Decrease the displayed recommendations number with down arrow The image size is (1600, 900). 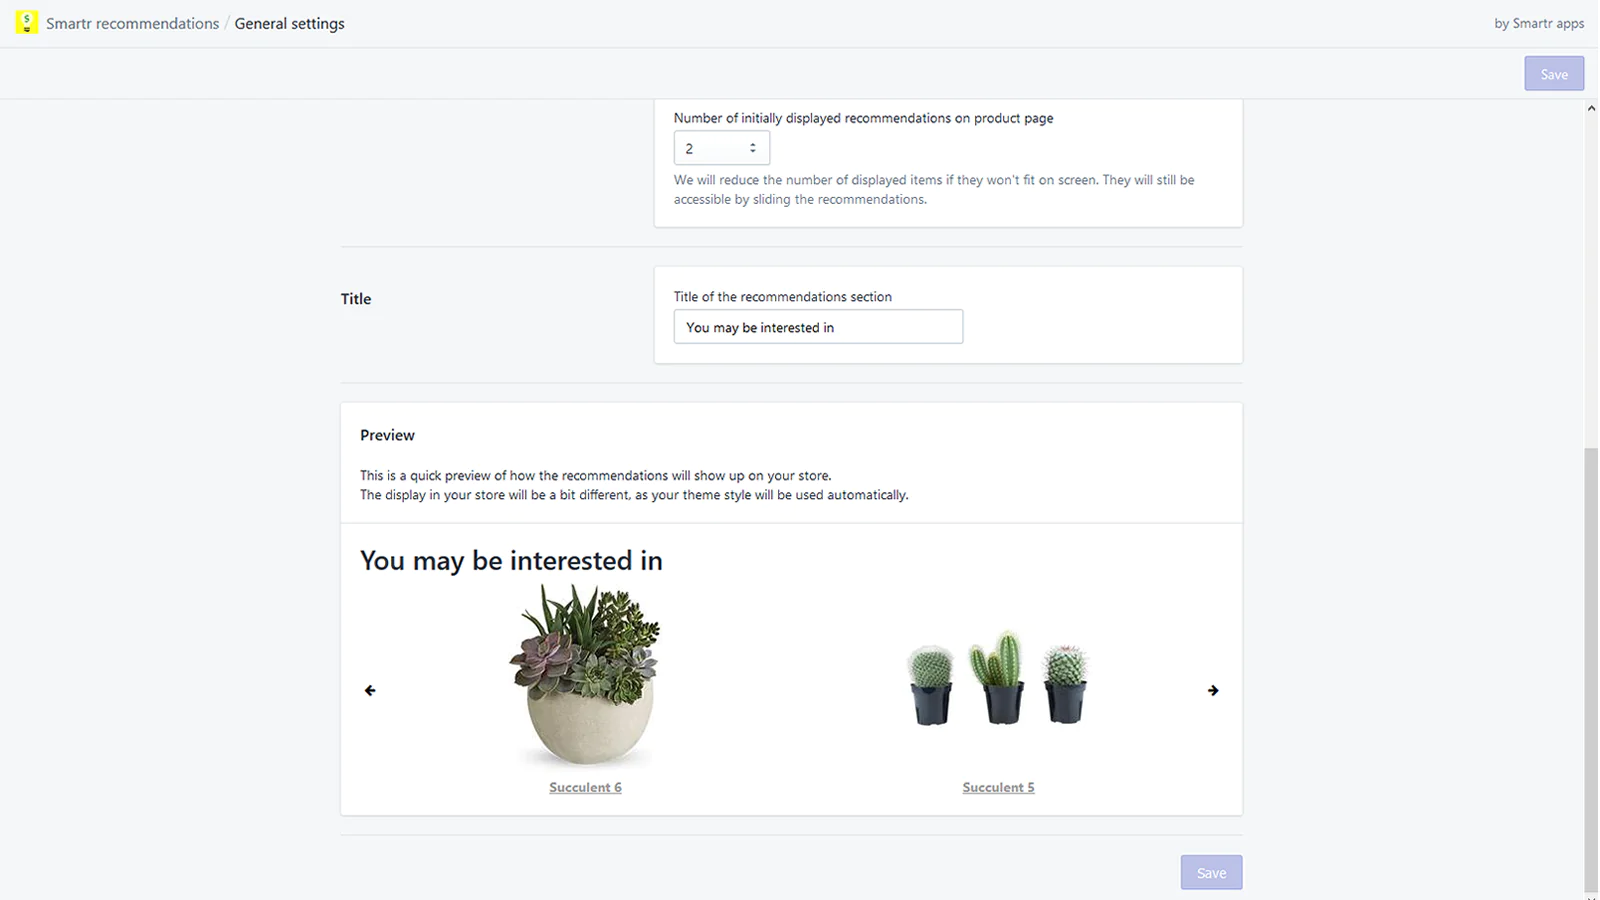(753, 152)
